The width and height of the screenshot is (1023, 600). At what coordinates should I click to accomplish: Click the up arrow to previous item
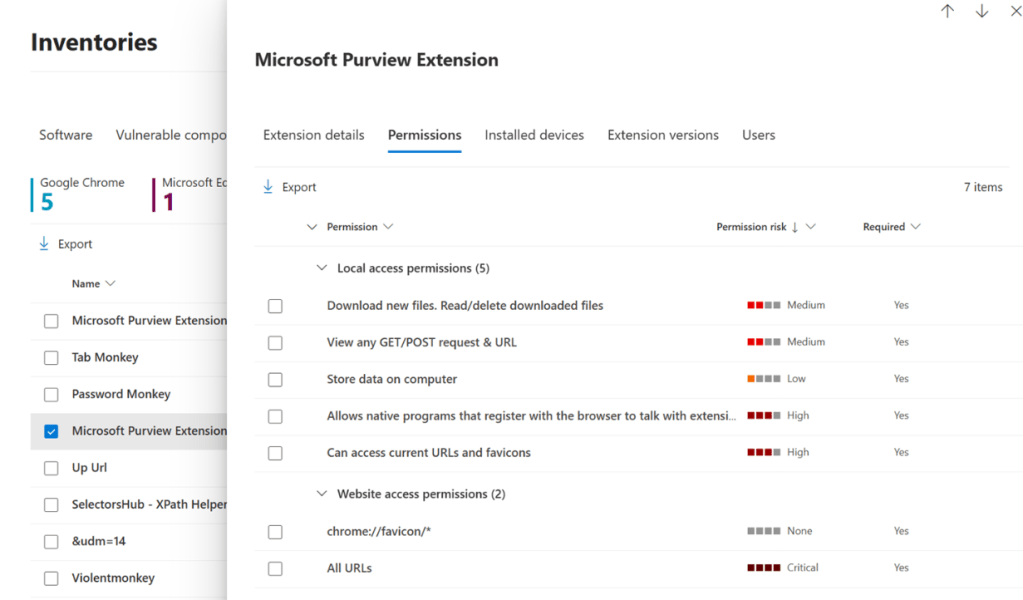click(947, 11)
